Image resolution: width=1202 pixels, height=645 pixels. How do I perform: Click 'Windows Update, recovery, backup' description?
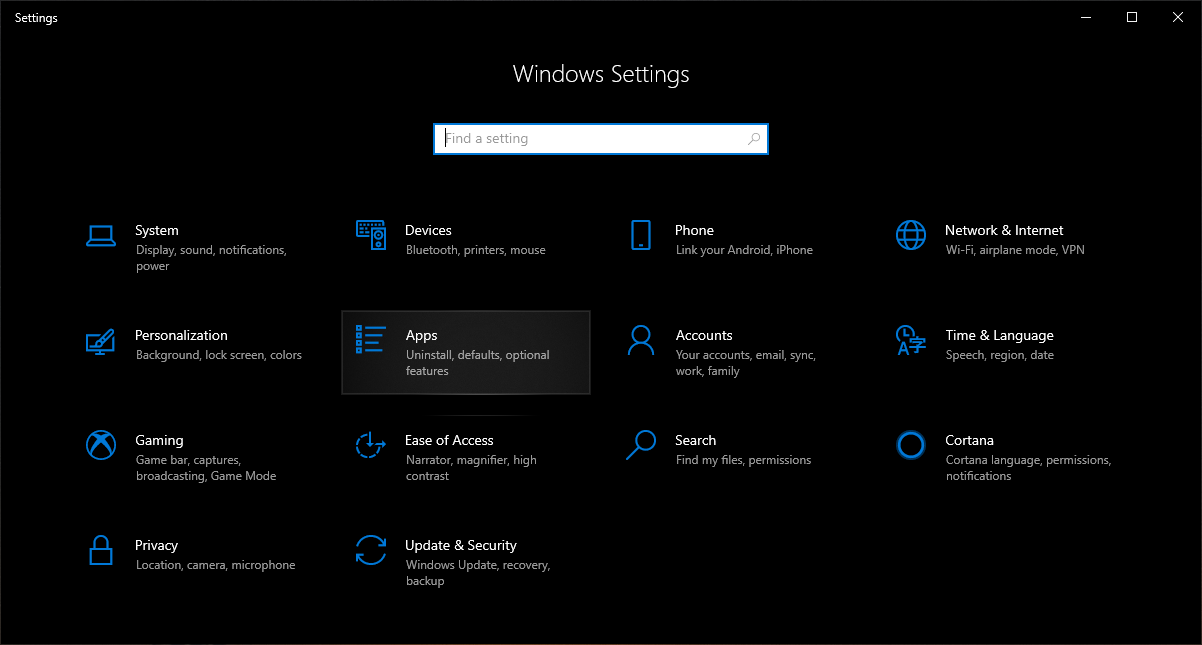[x=478, y=573]
